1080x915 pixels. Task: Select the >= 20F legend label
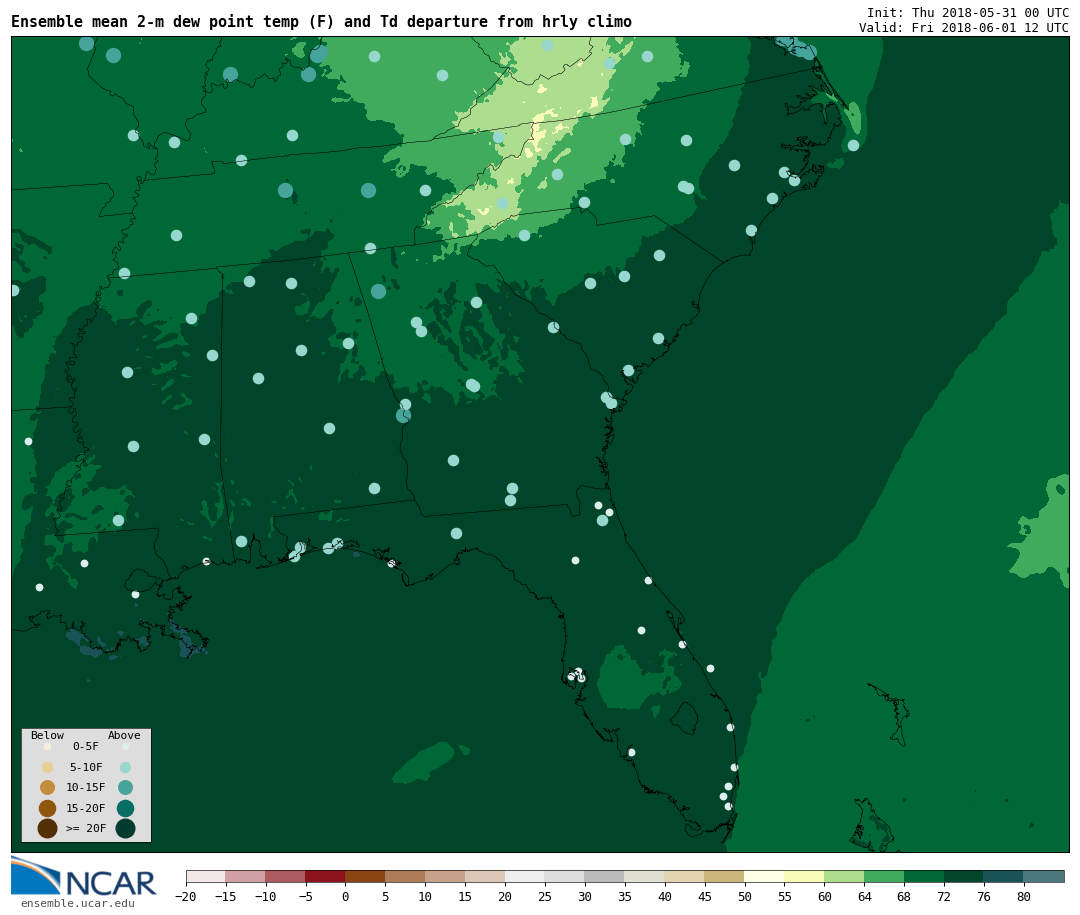[x=86, y=828]
